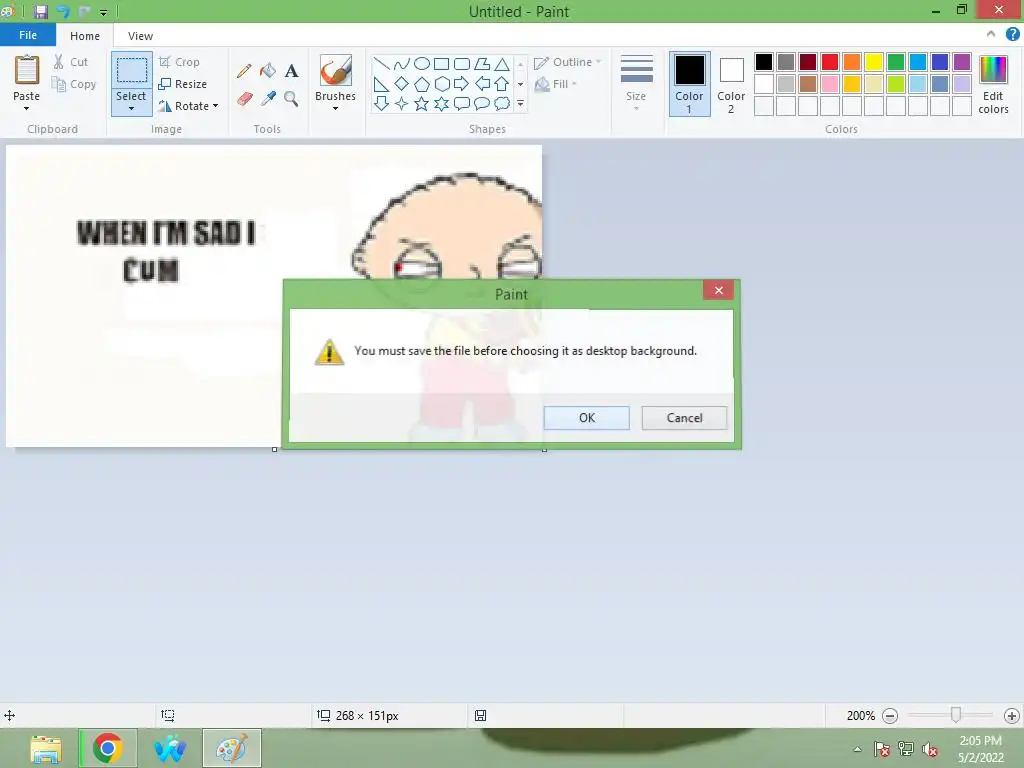Viewport: 1024px width, 768px height.
Task: Select the Text tool
Action: pos(291,71)
